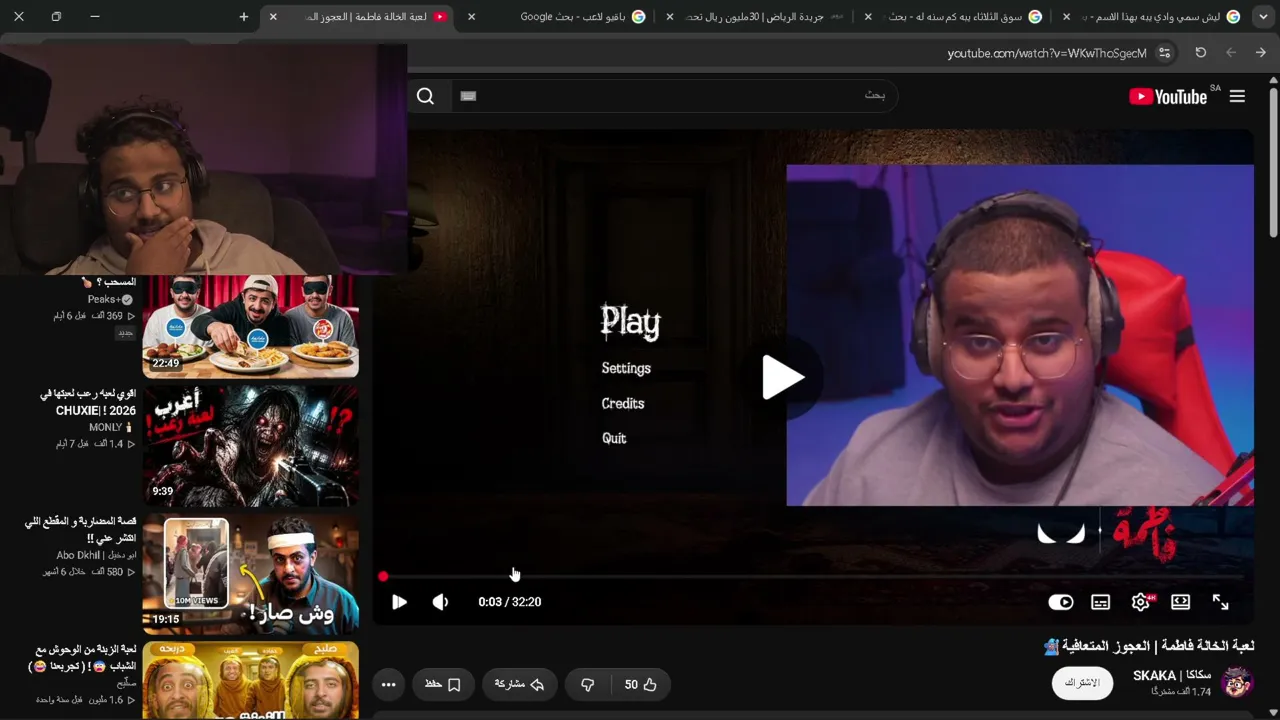This screenshot has width=1280, height=720.
Task: Open the SKAKA channel avatar
Action: (1237, 683)
